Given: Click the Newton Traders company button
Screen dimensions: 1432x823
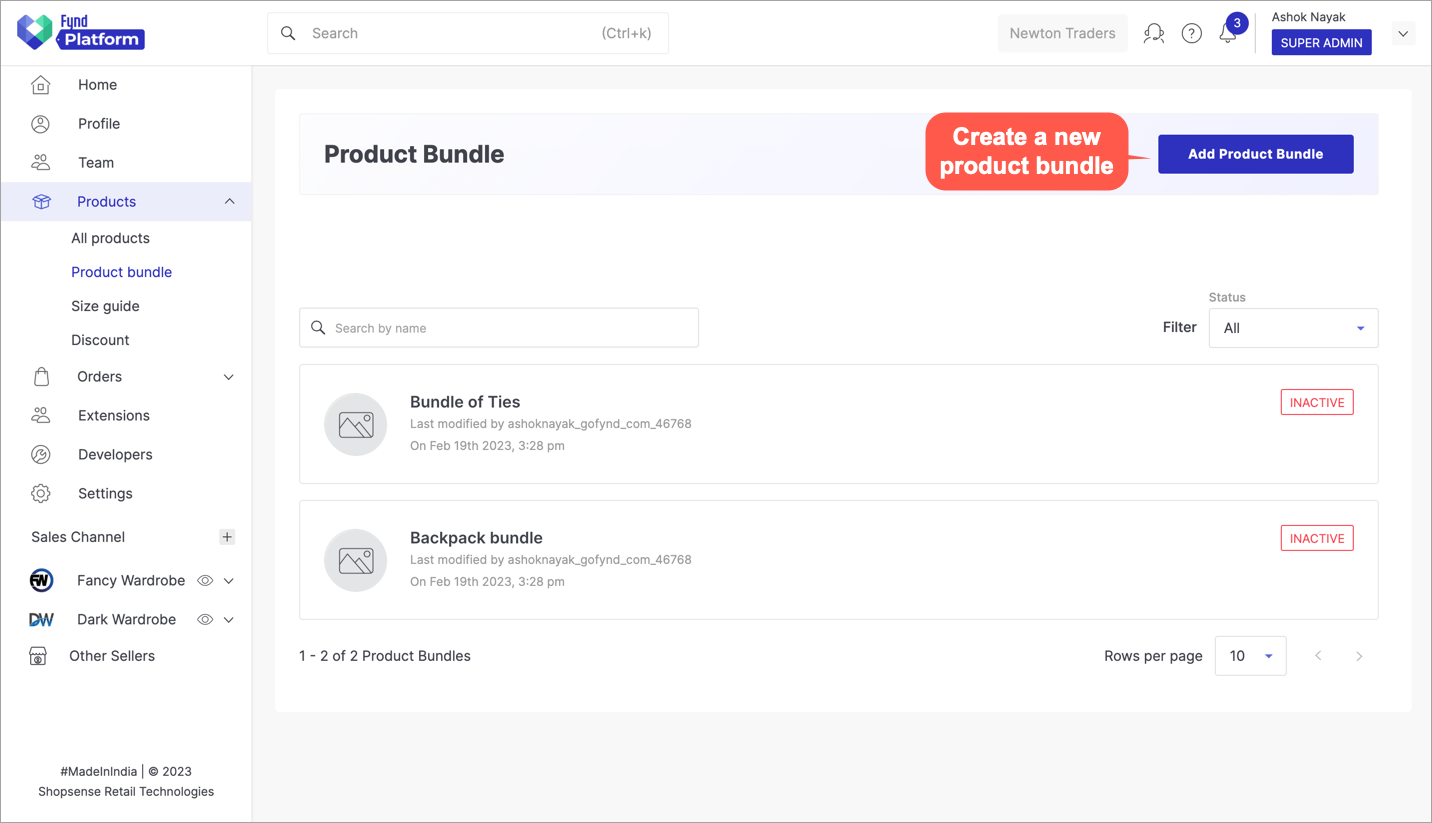Looking at the screenshot, I should tap(1062, 33).
